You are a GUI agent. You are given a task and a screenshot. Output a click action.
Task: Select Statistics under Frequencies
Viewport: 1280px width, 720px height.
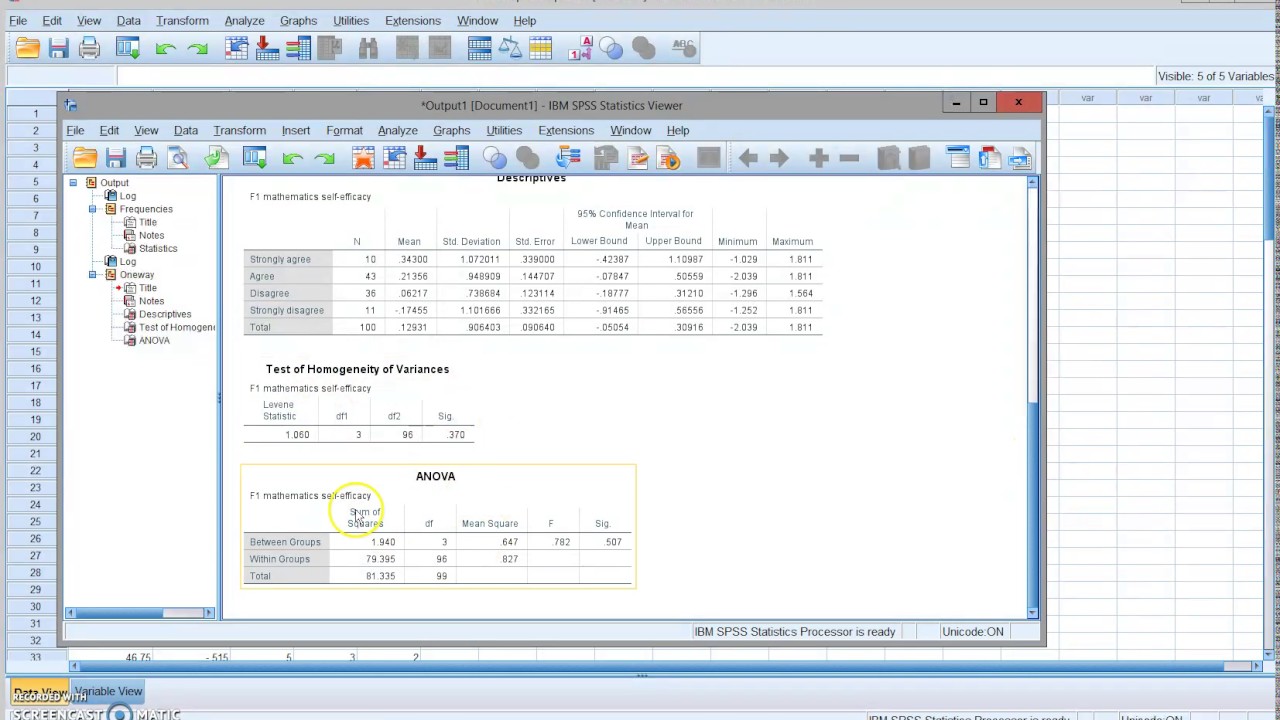tap(158, 248)
